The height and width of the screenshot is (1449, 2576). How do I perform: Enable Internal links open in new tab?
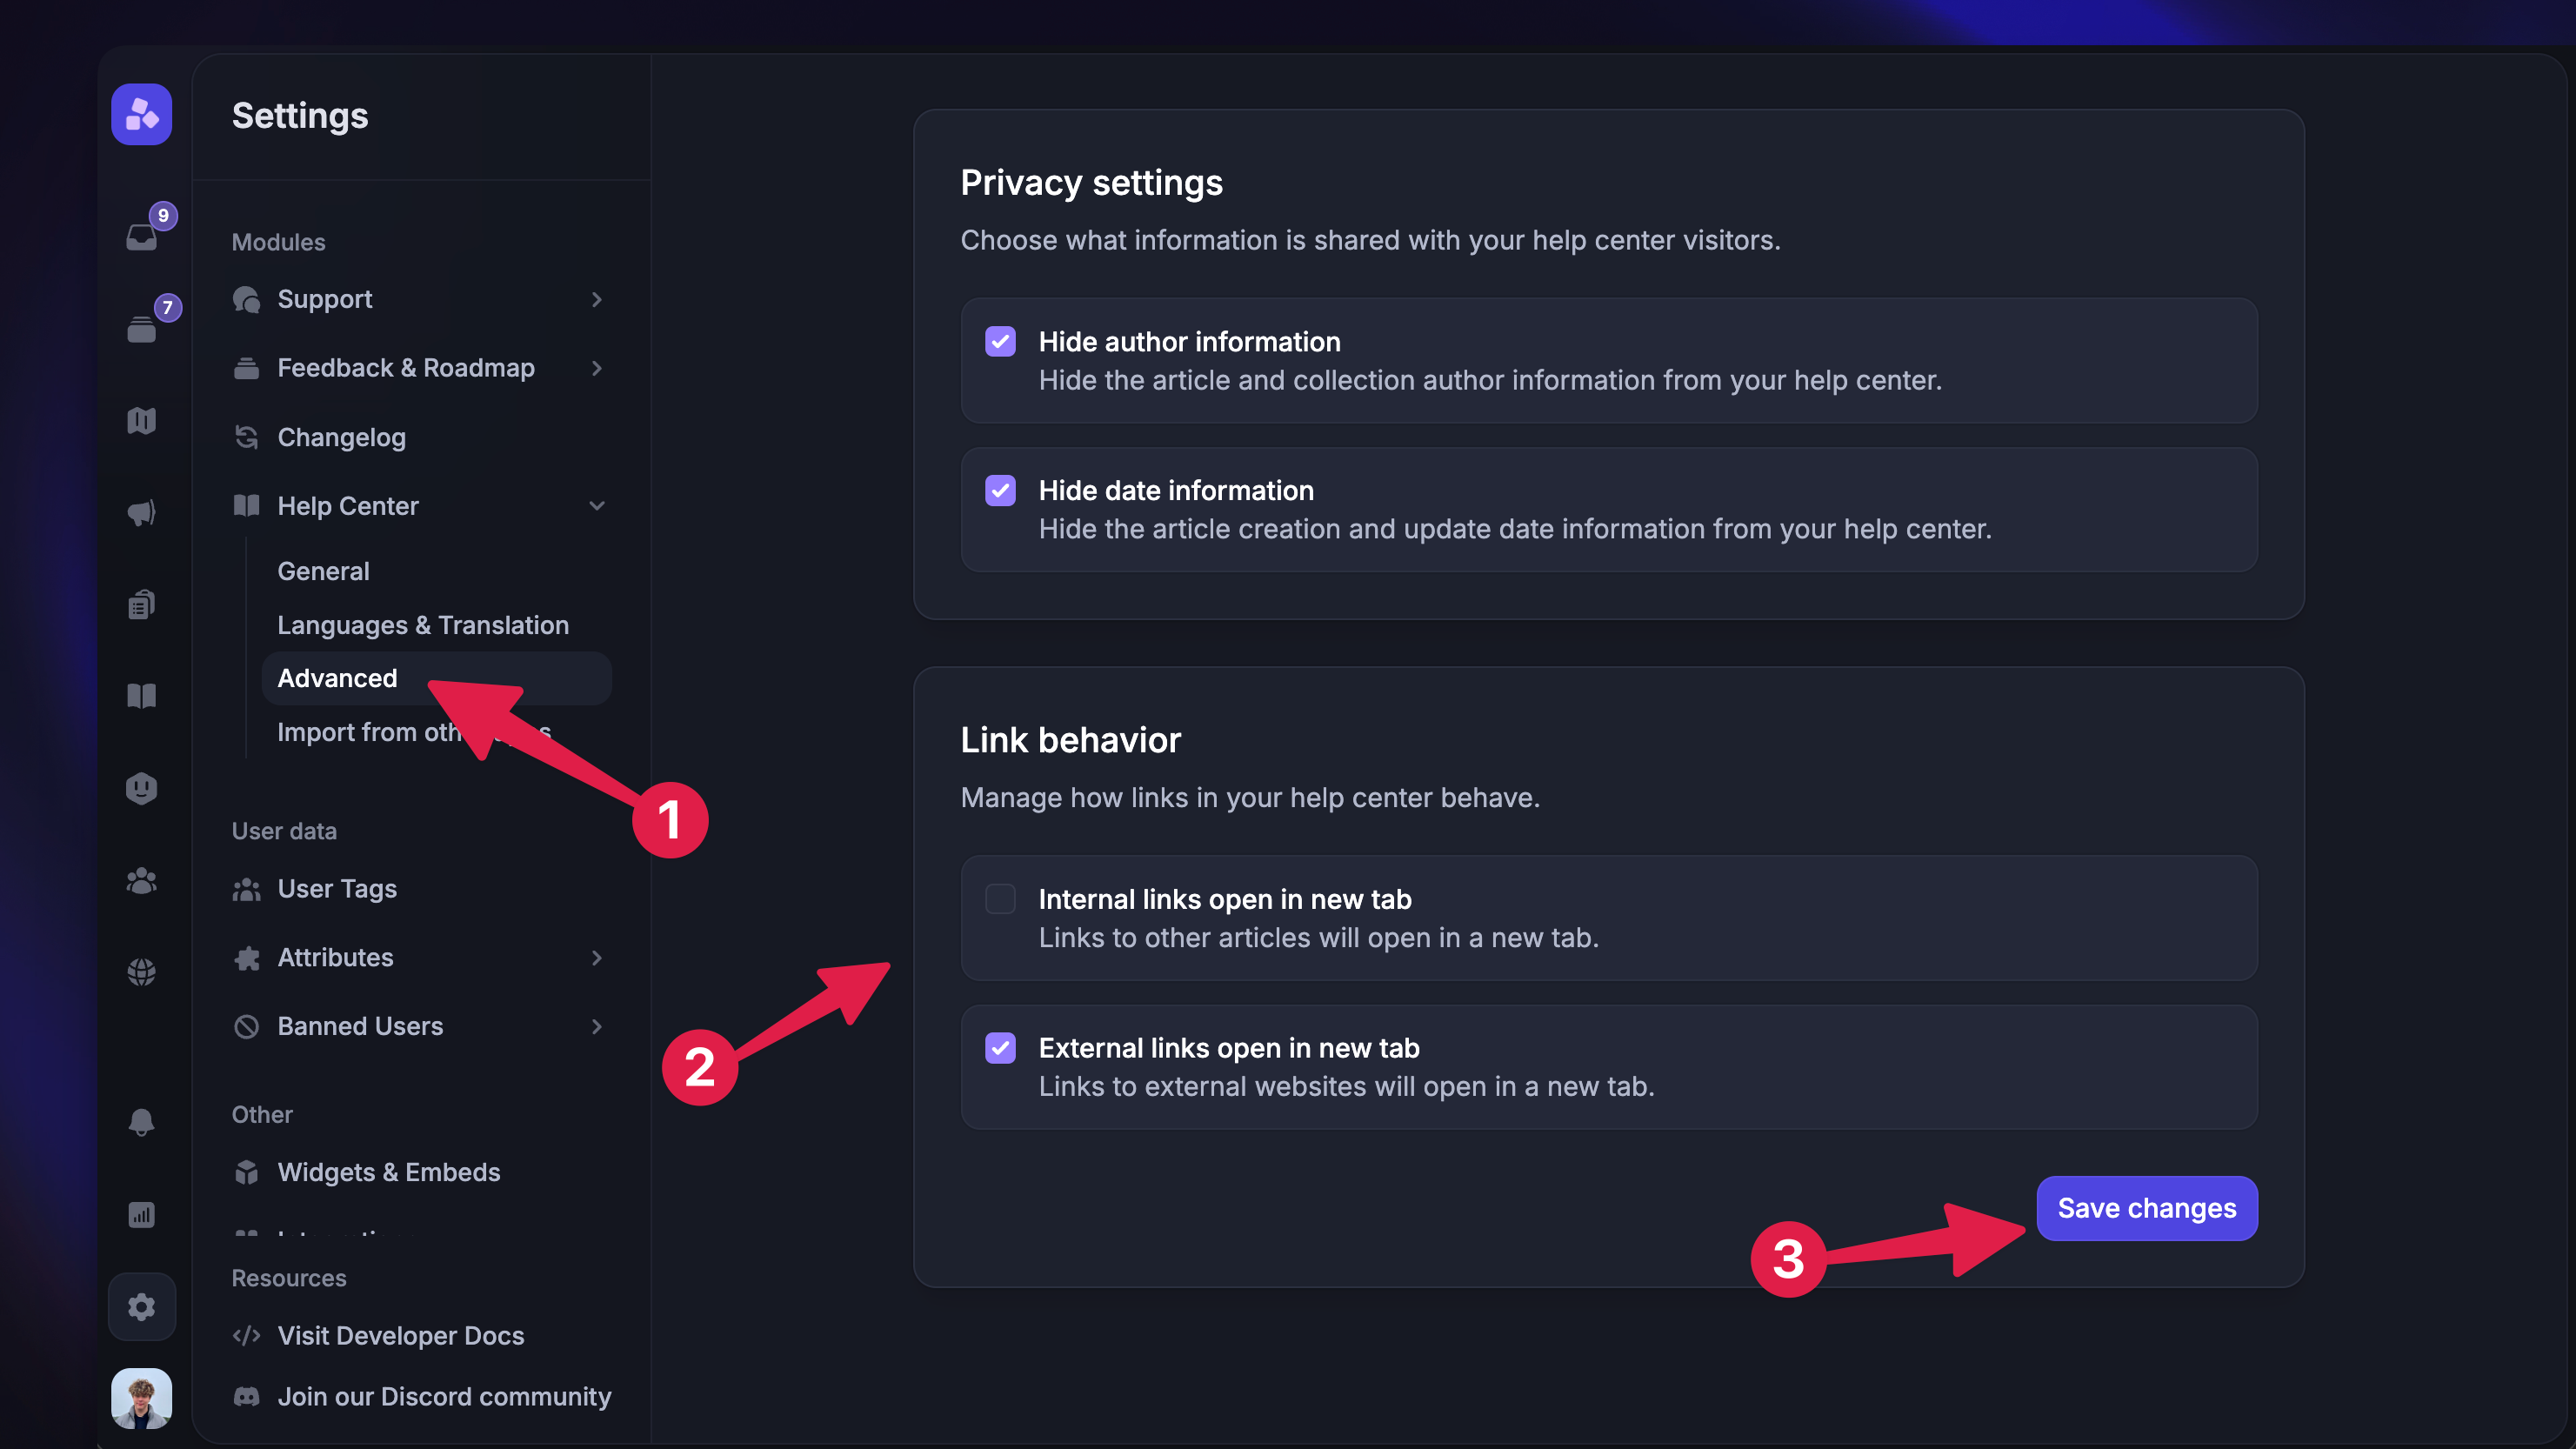pos(1000,898)
